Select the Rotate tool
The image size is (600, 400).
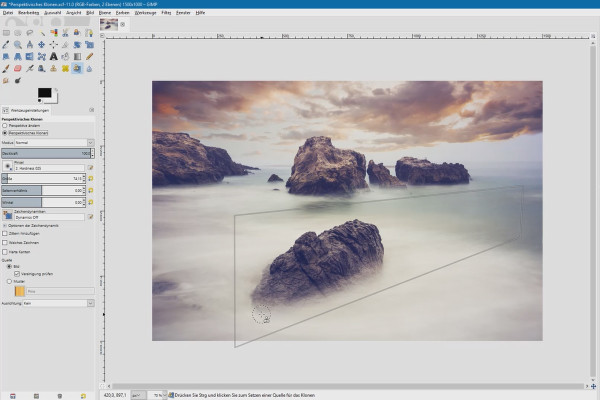77,45
